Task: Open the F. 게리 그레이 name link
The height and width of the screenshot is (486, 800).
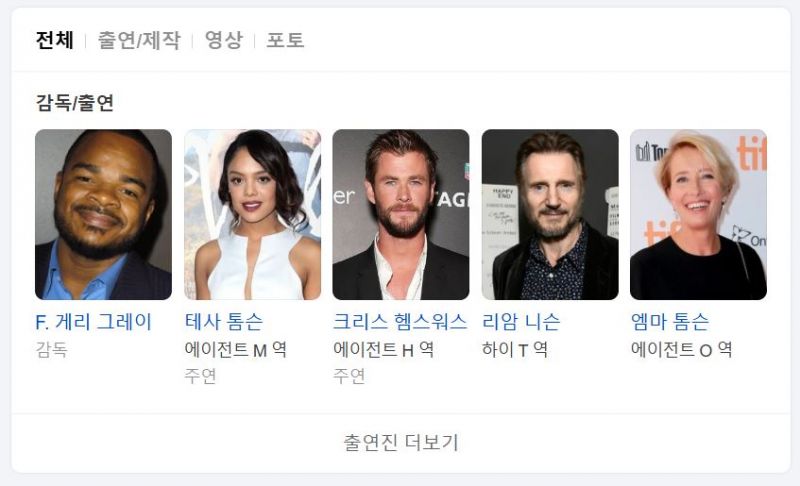Action: (x=94, y=322)
